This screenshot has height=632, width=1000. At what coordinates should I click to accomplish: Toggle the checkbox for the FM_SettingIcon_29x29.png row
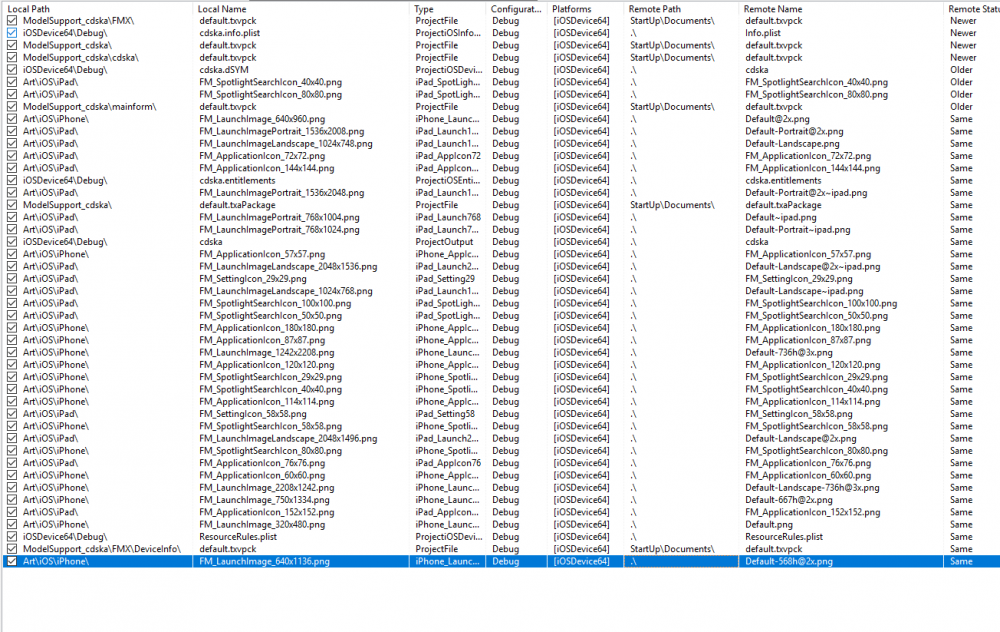[12, 279]
